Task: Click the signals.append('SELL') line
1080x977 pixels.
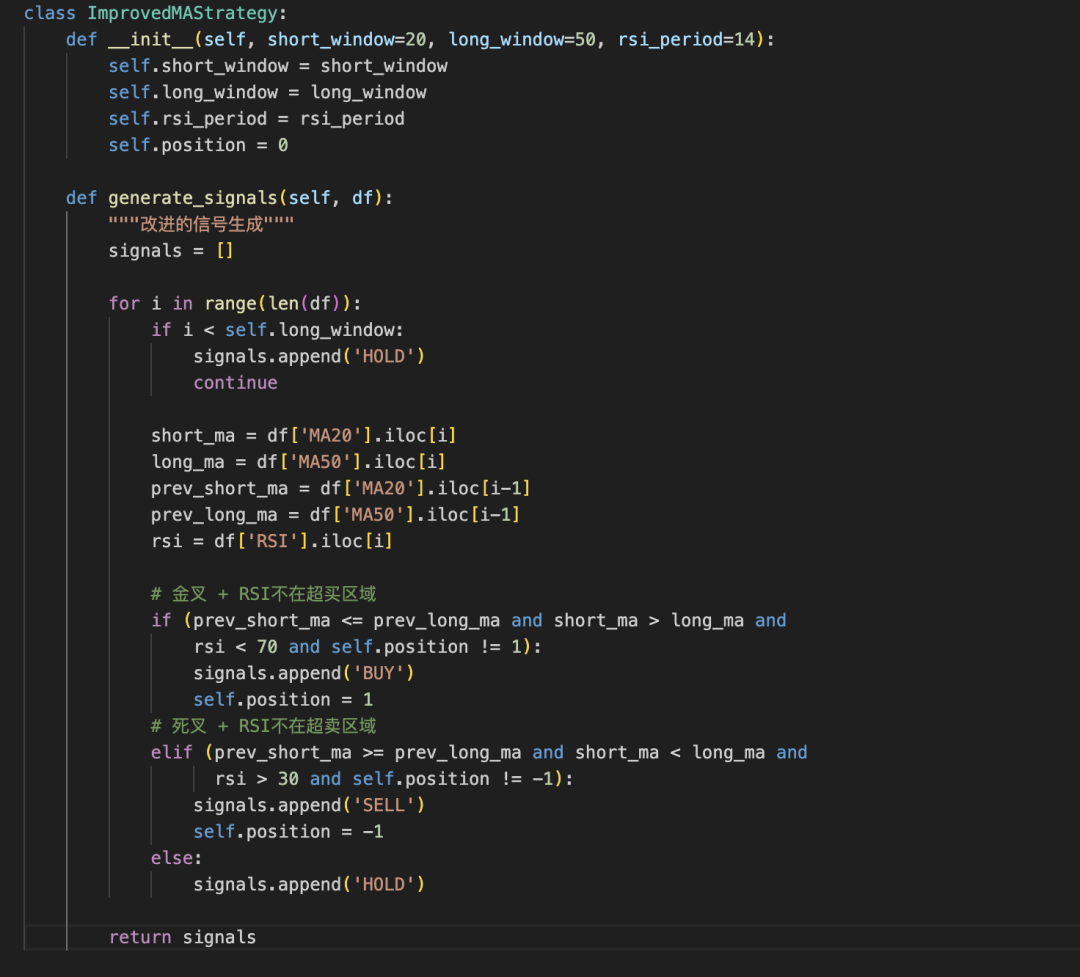Action: pyautogui.click(x=309, y=805)
